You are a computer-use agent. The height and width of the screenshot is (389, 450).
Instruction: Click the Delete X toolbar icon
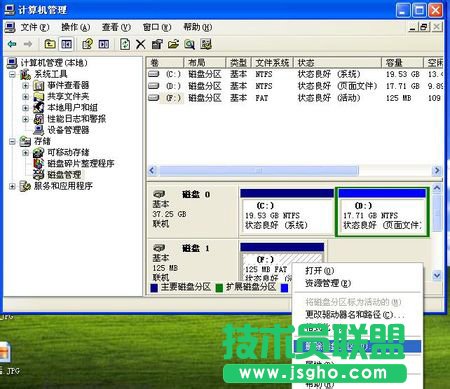click(x=141, y=44)
